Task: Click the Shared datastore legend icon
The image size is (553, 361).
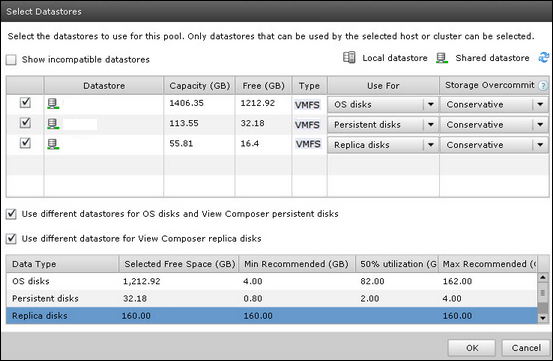Action: 442,58
